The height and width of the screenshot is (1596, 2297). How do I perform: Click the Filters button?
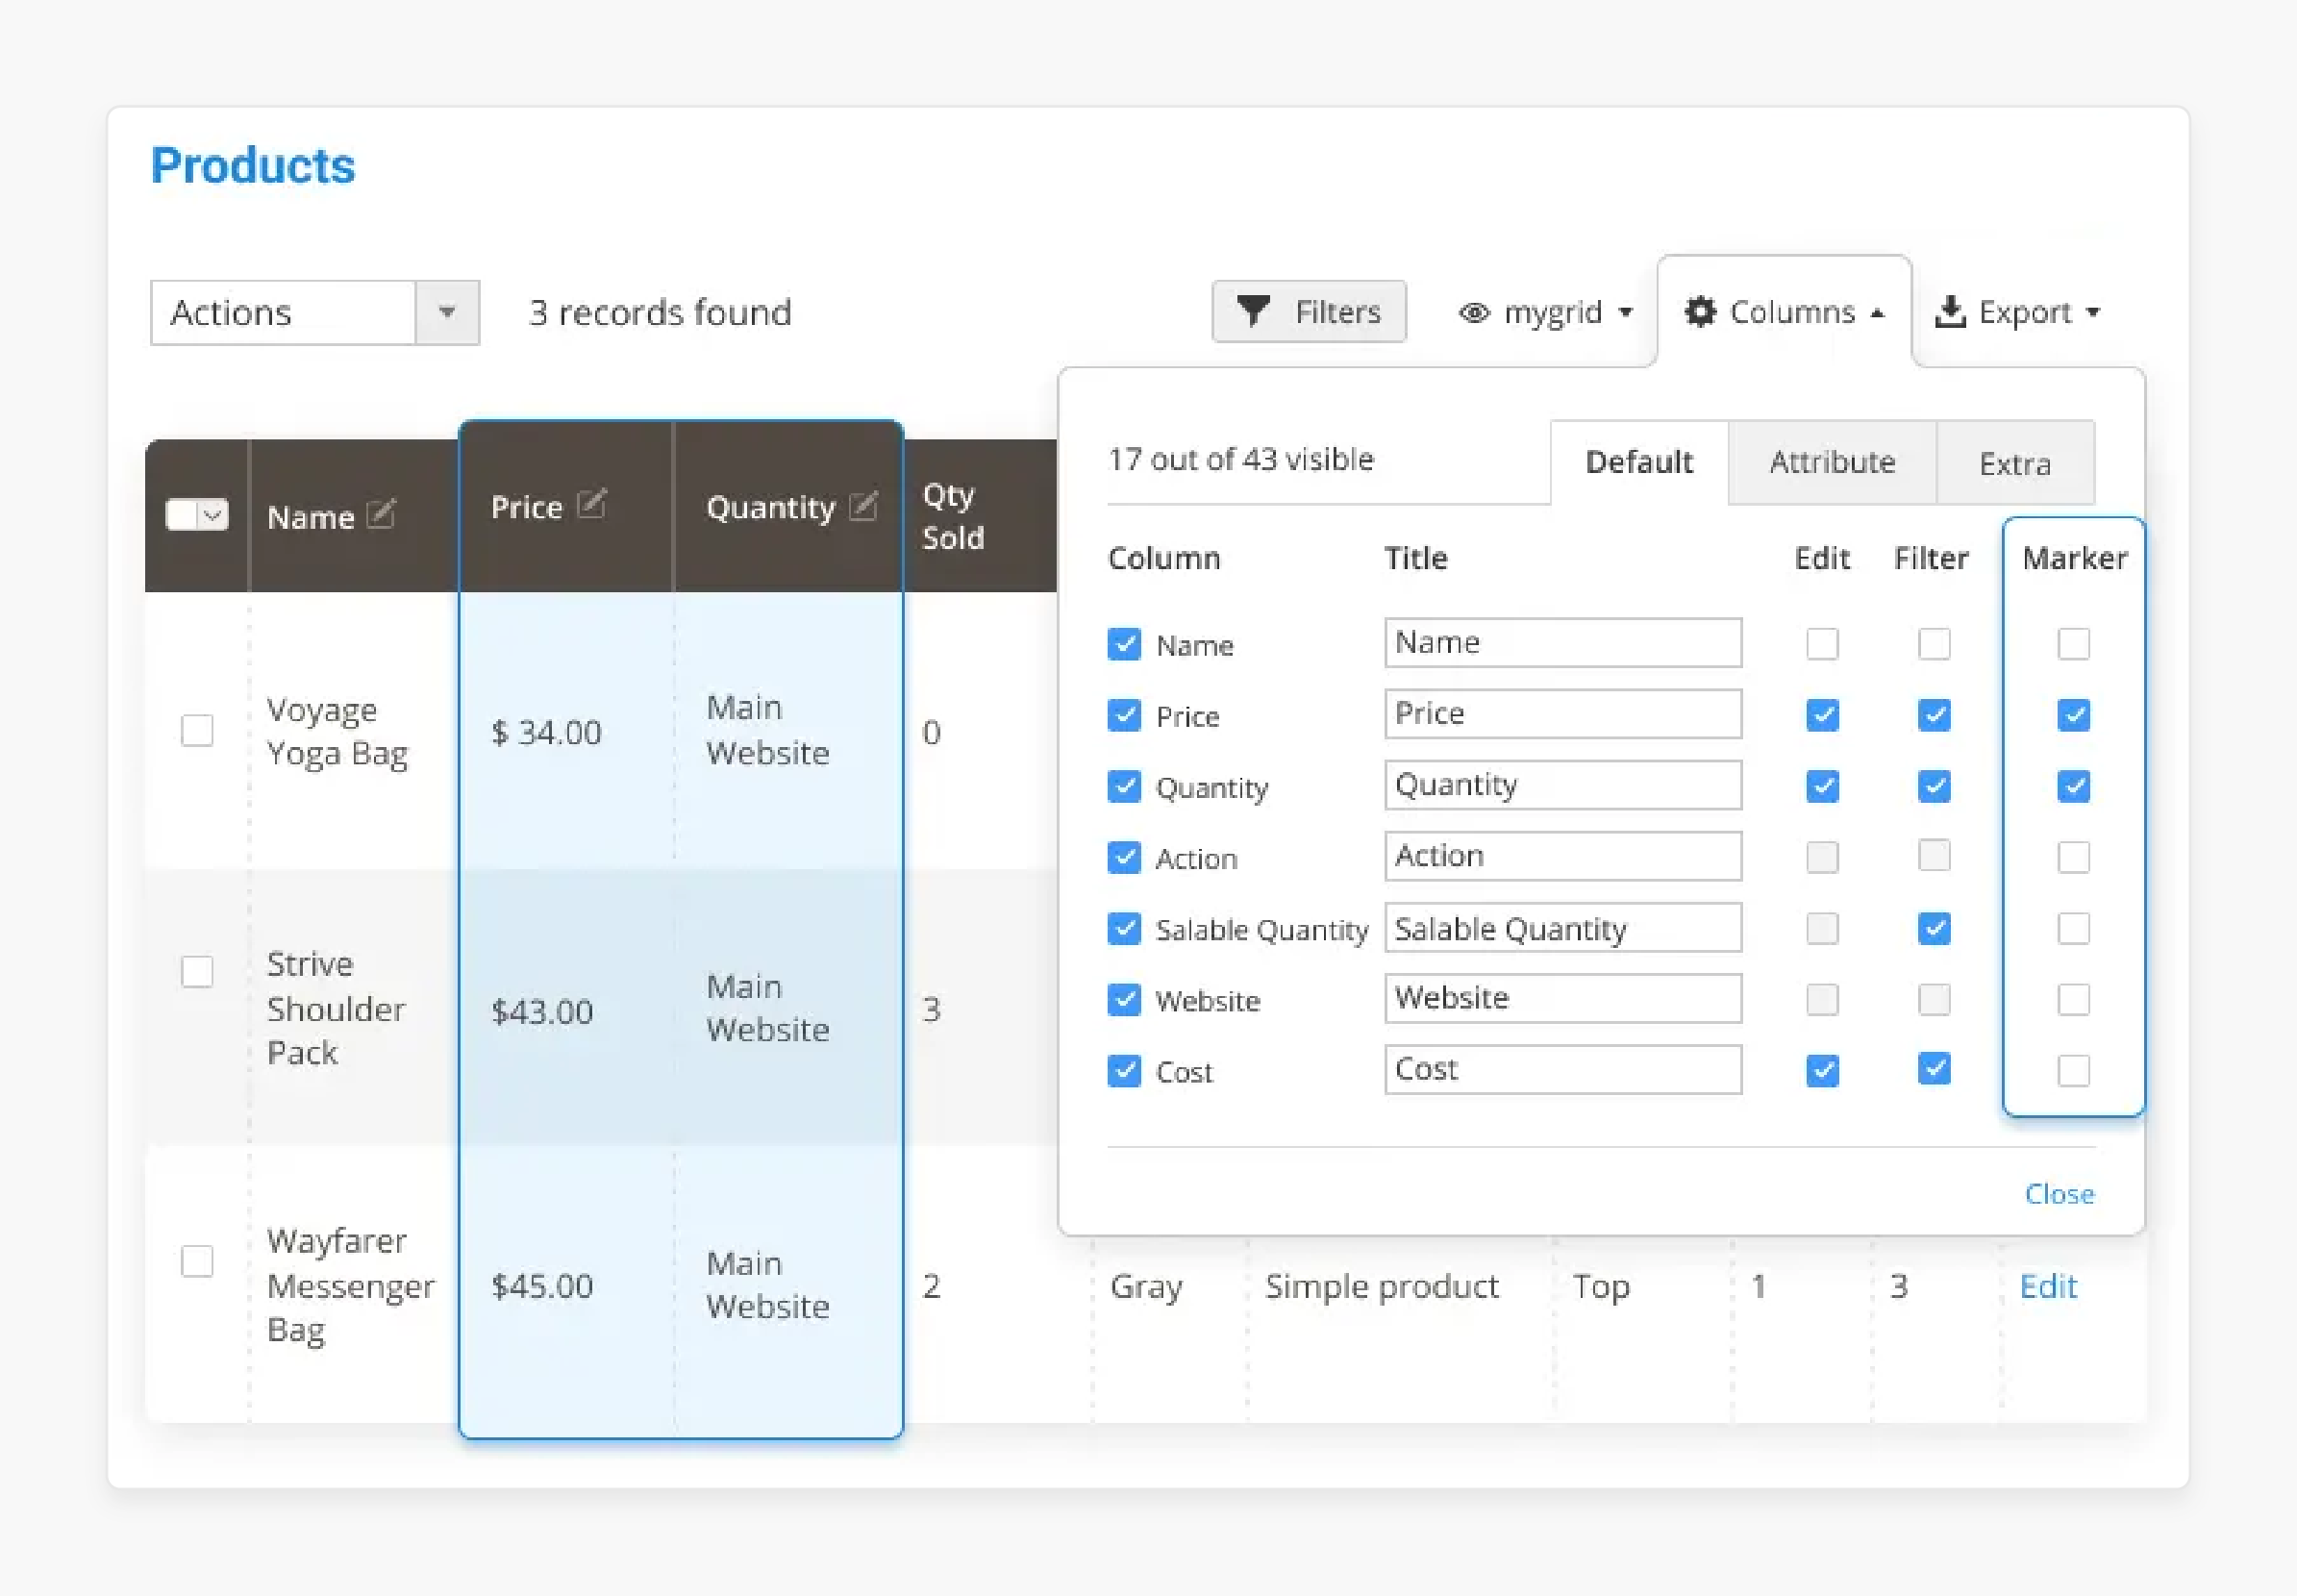(x=1309, y=312)
